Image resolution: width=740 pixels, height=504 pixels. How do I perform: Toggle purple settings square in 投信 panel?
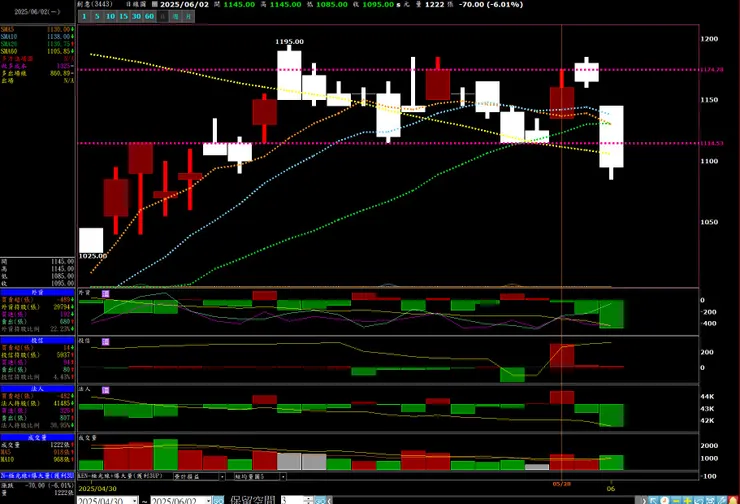pos(106,342)
